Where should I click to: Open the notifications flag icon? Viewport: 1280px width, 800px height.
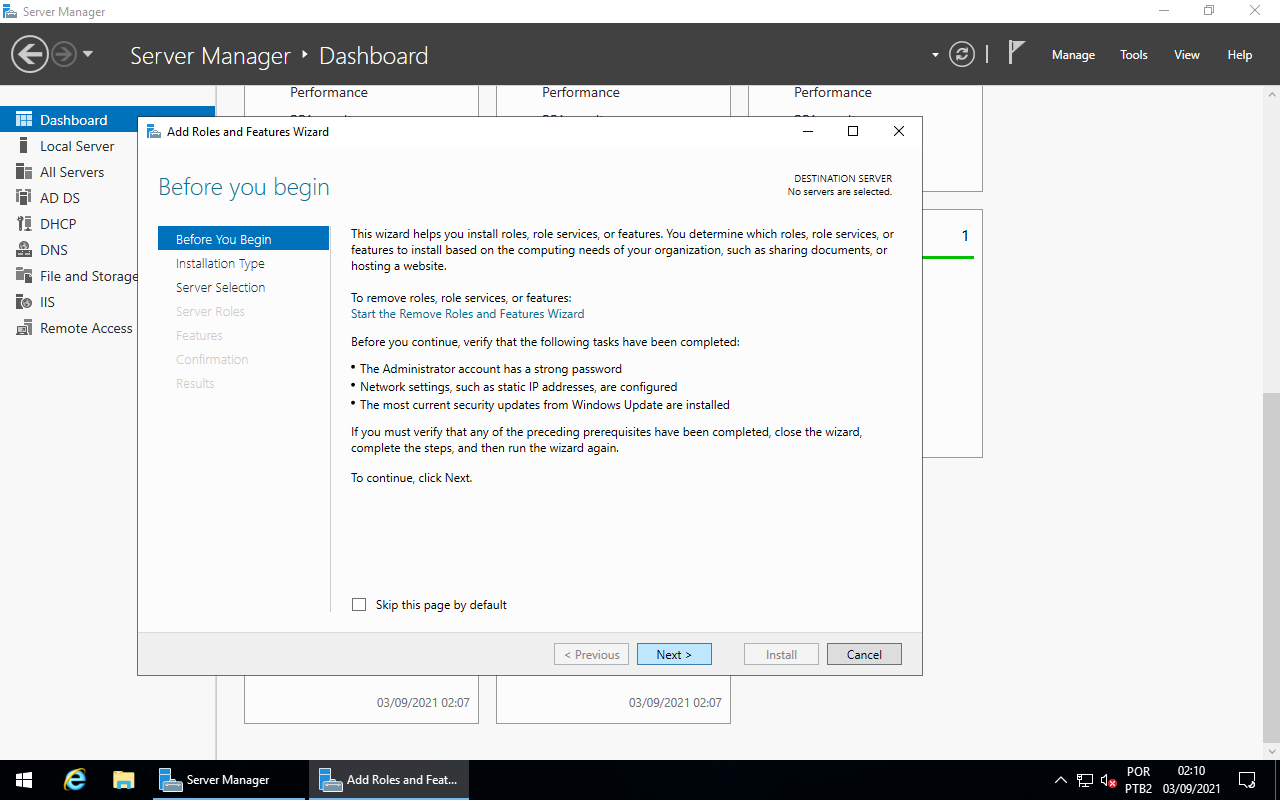click(x=1016, y=53)
